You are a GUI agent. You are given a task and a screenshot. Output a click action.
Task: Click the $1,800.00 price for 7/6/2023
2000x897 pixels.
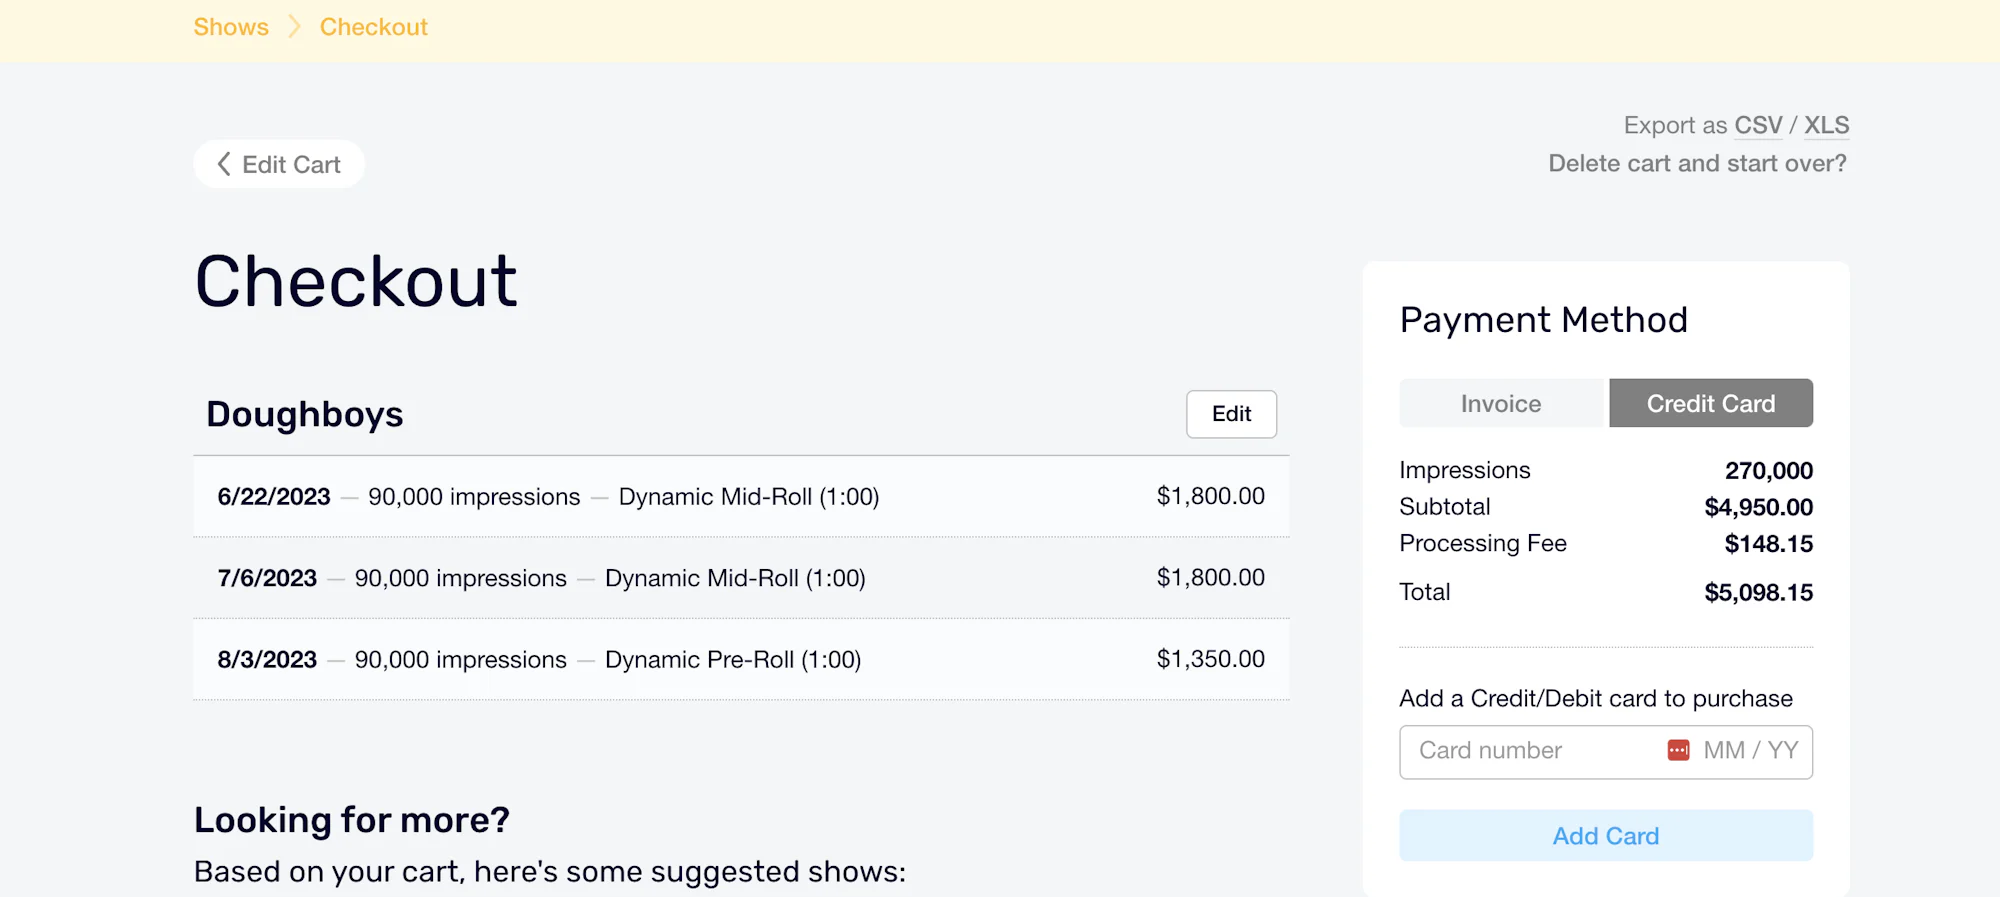click(1210, 577)
